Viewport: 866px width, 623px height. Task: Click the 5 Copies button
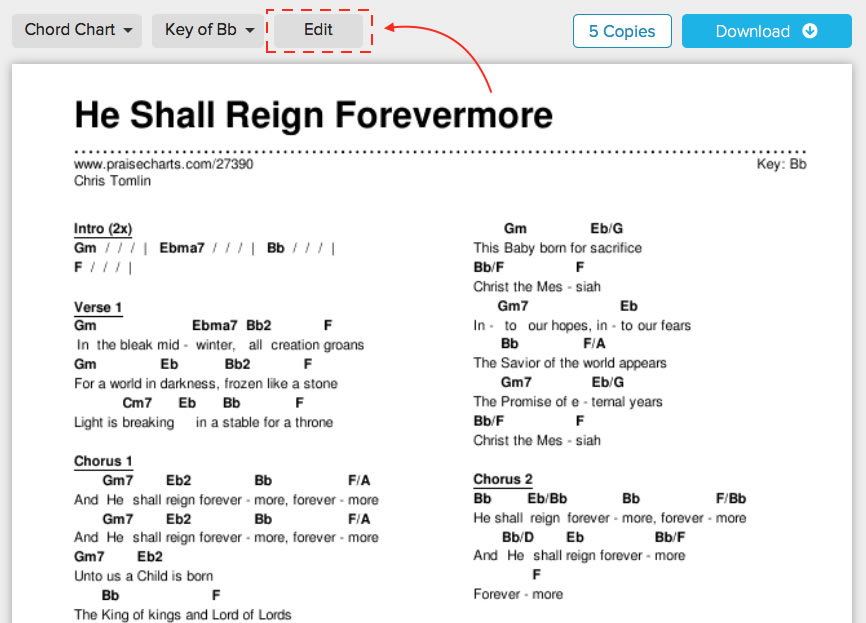(x=621, y=31)
